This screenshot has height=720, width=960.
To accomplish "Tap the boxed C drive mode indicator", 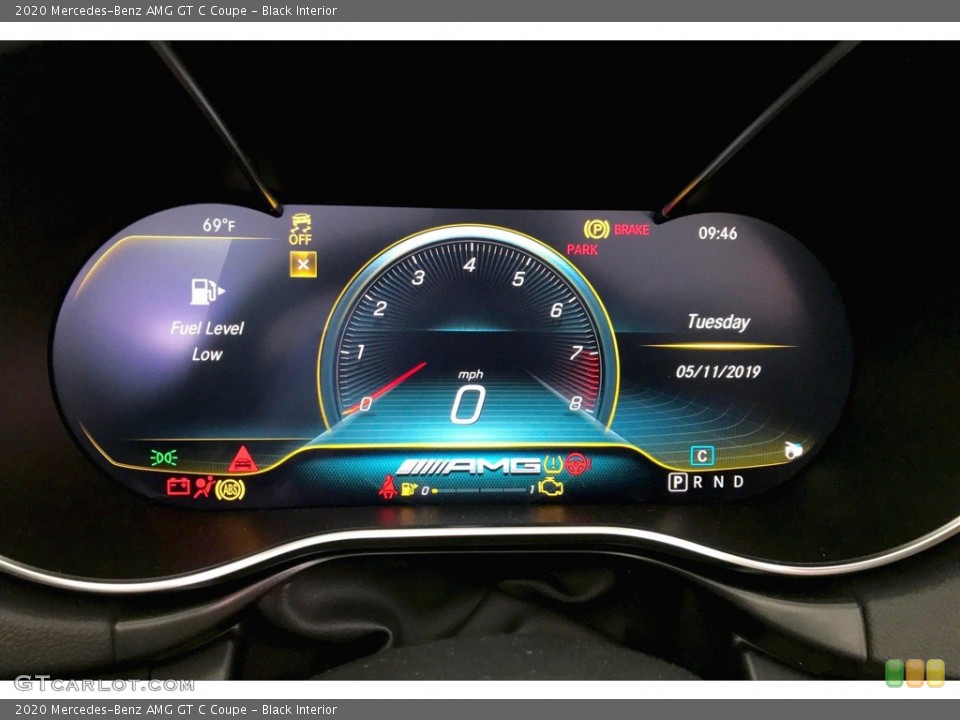I will 702,456.
